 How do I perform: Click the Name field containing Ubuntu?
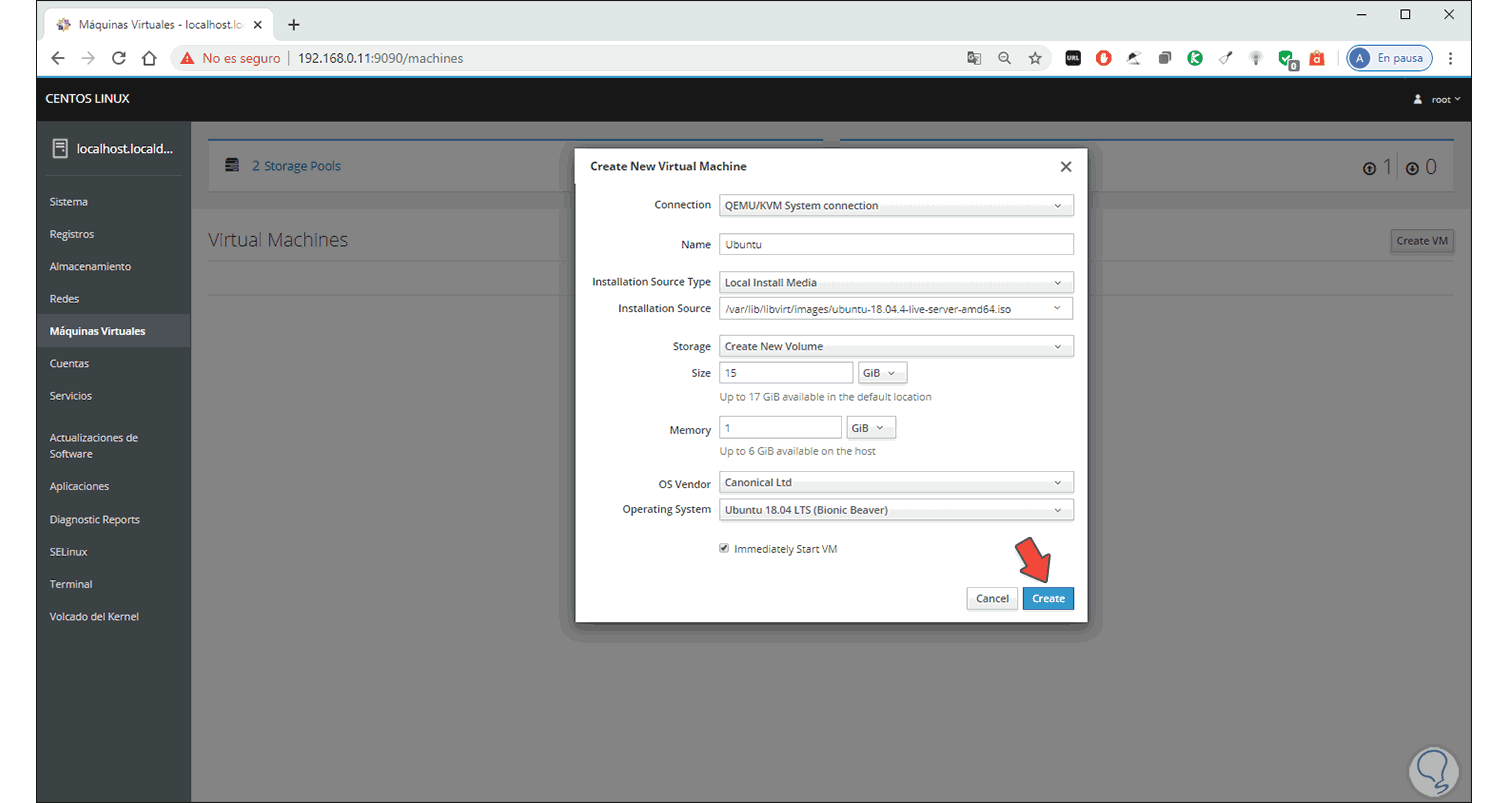point(896,244)
